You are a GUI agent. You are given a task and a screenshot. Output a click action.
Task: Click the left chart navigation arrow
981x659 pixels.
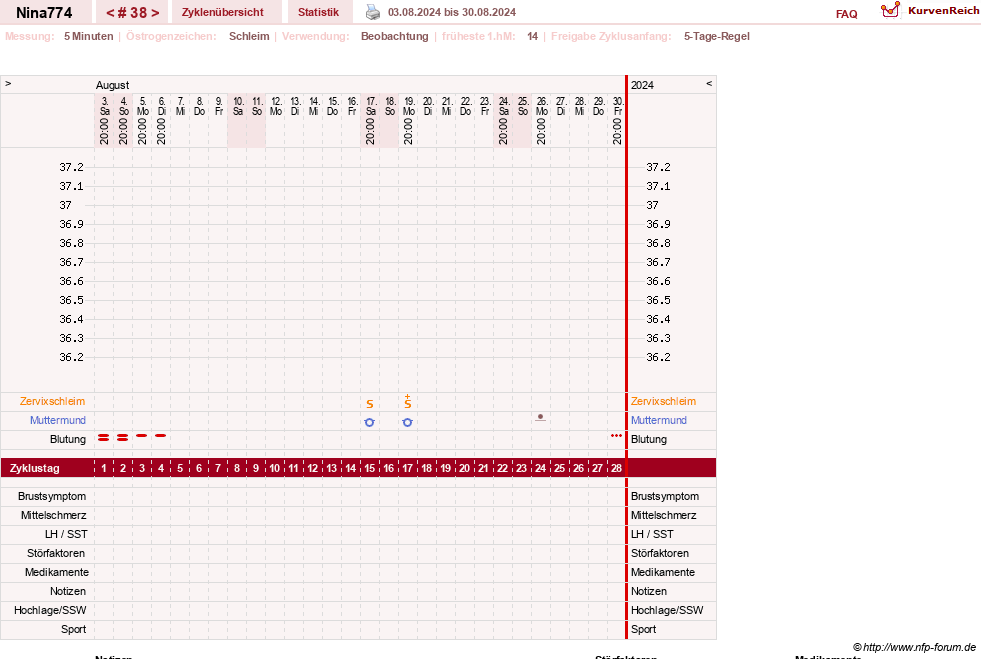tap(8, 83)
